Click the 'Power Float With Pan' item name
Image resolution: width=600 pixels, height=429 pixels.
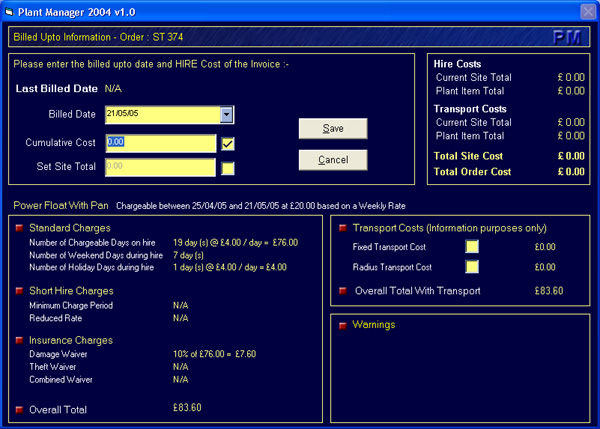(x=61, y=206)
